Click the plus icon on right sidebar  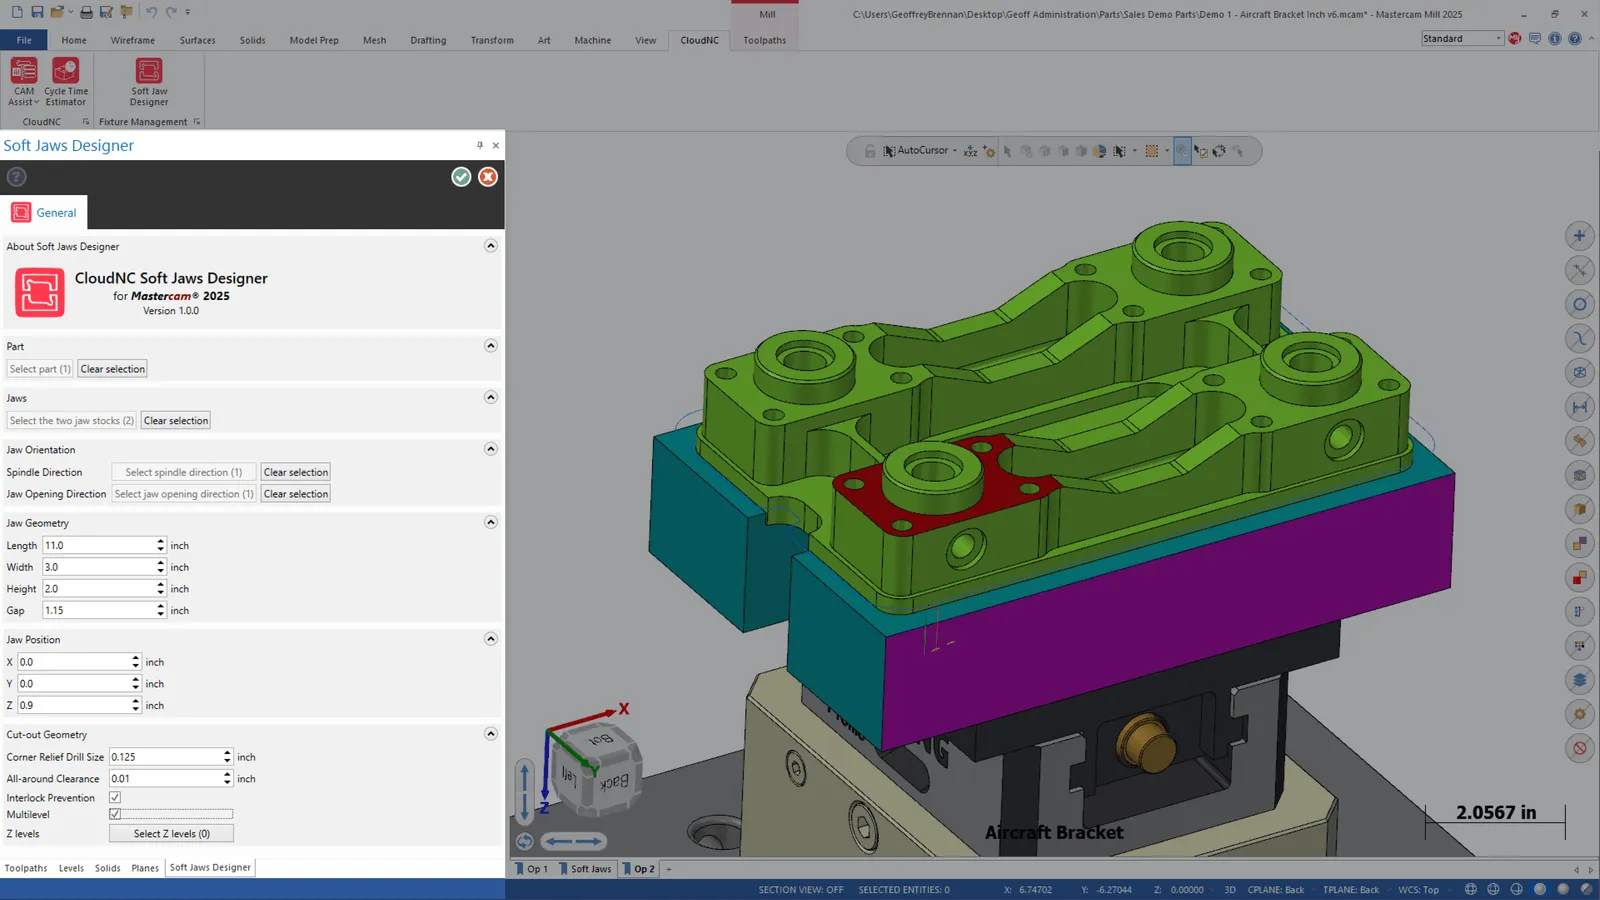(x=1580, y=236)
